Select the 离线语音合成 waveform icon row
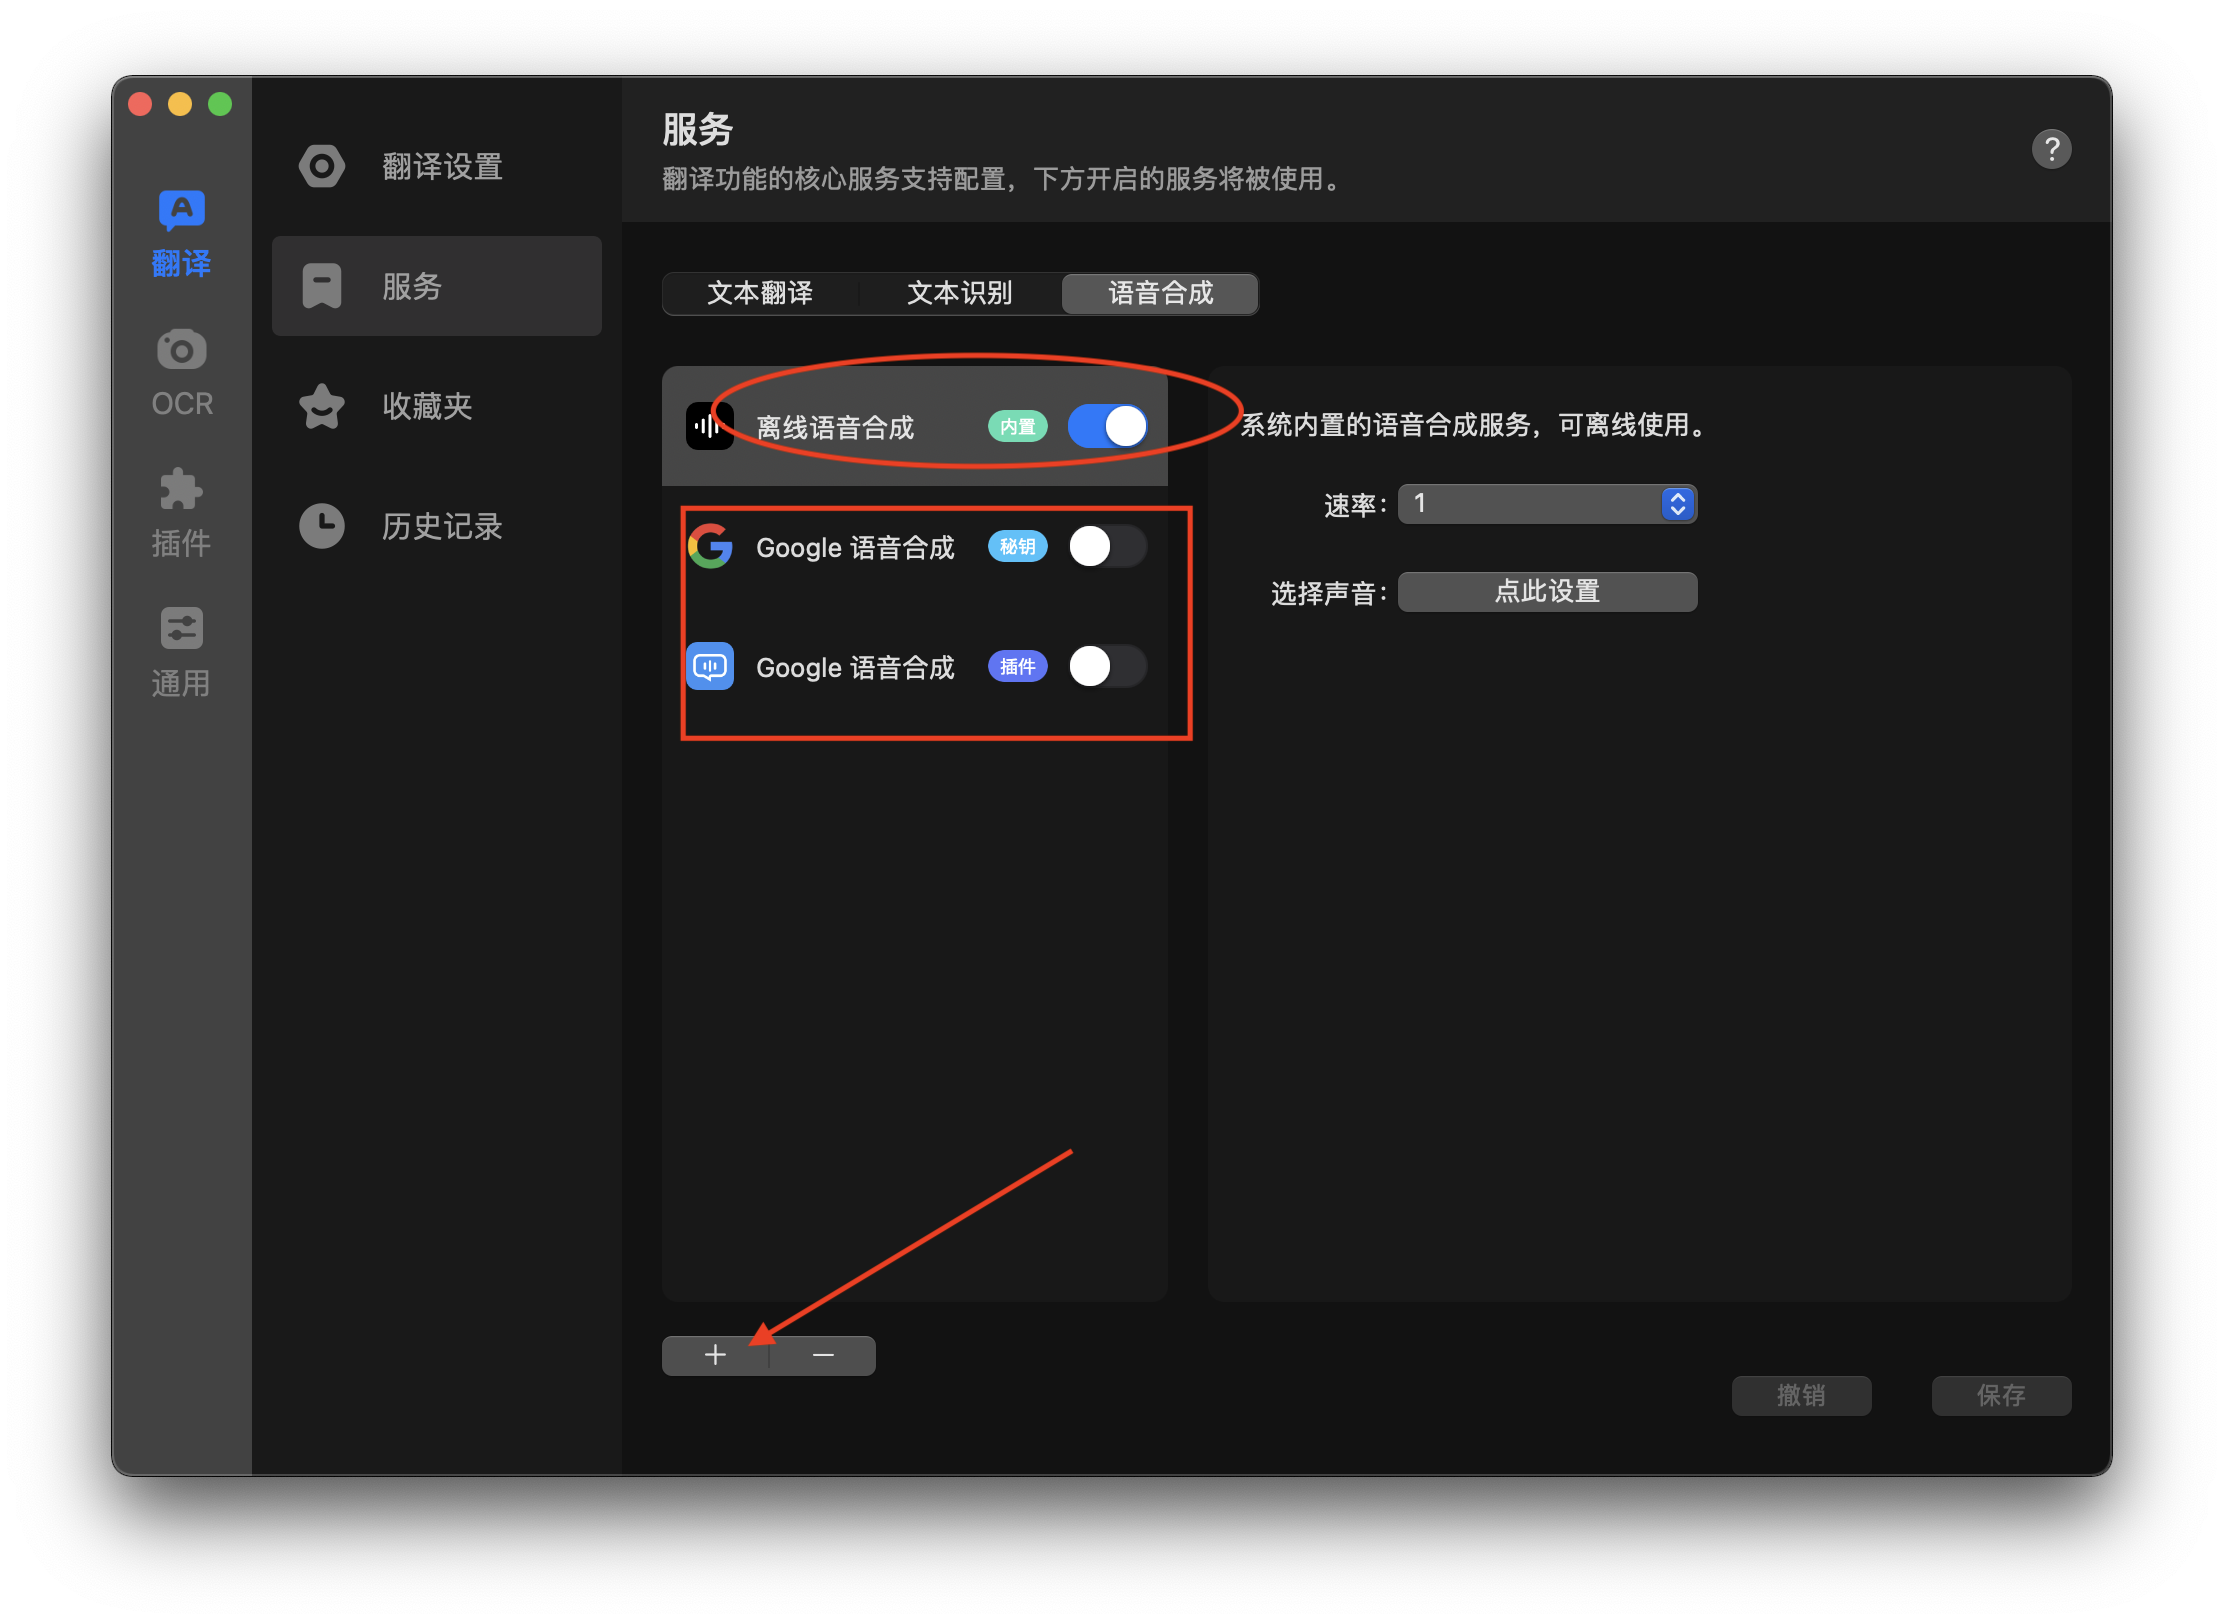The image size is (2224, 1624). pos(710,427)
